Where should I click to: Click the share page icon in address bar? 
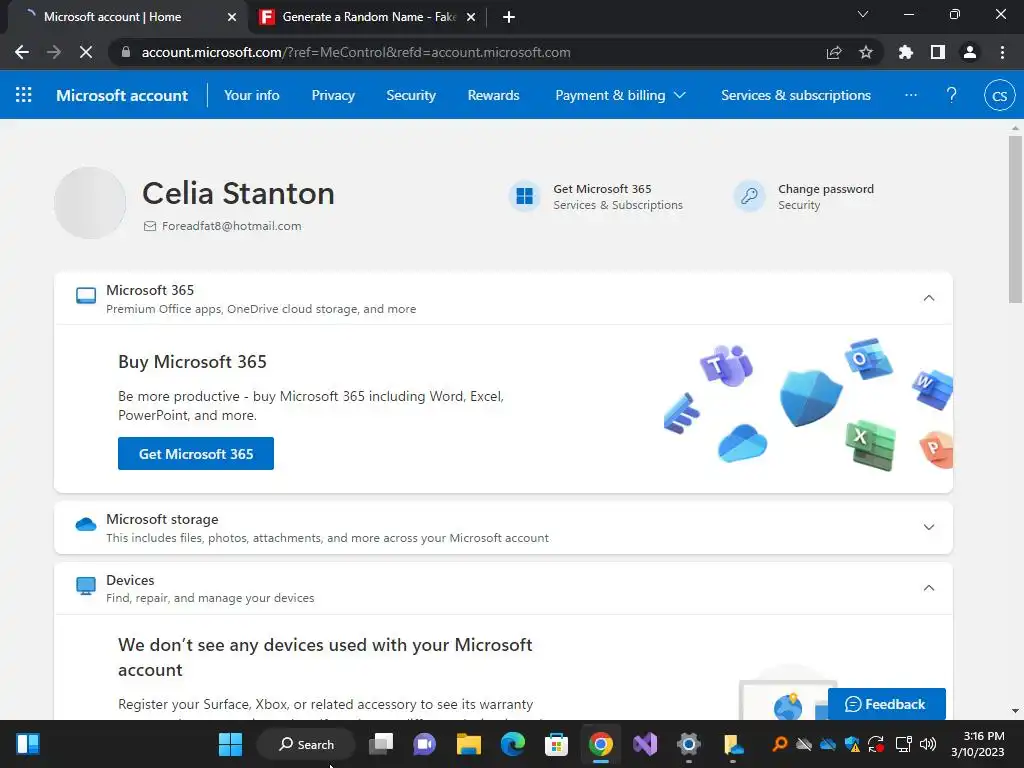point(834,52)
